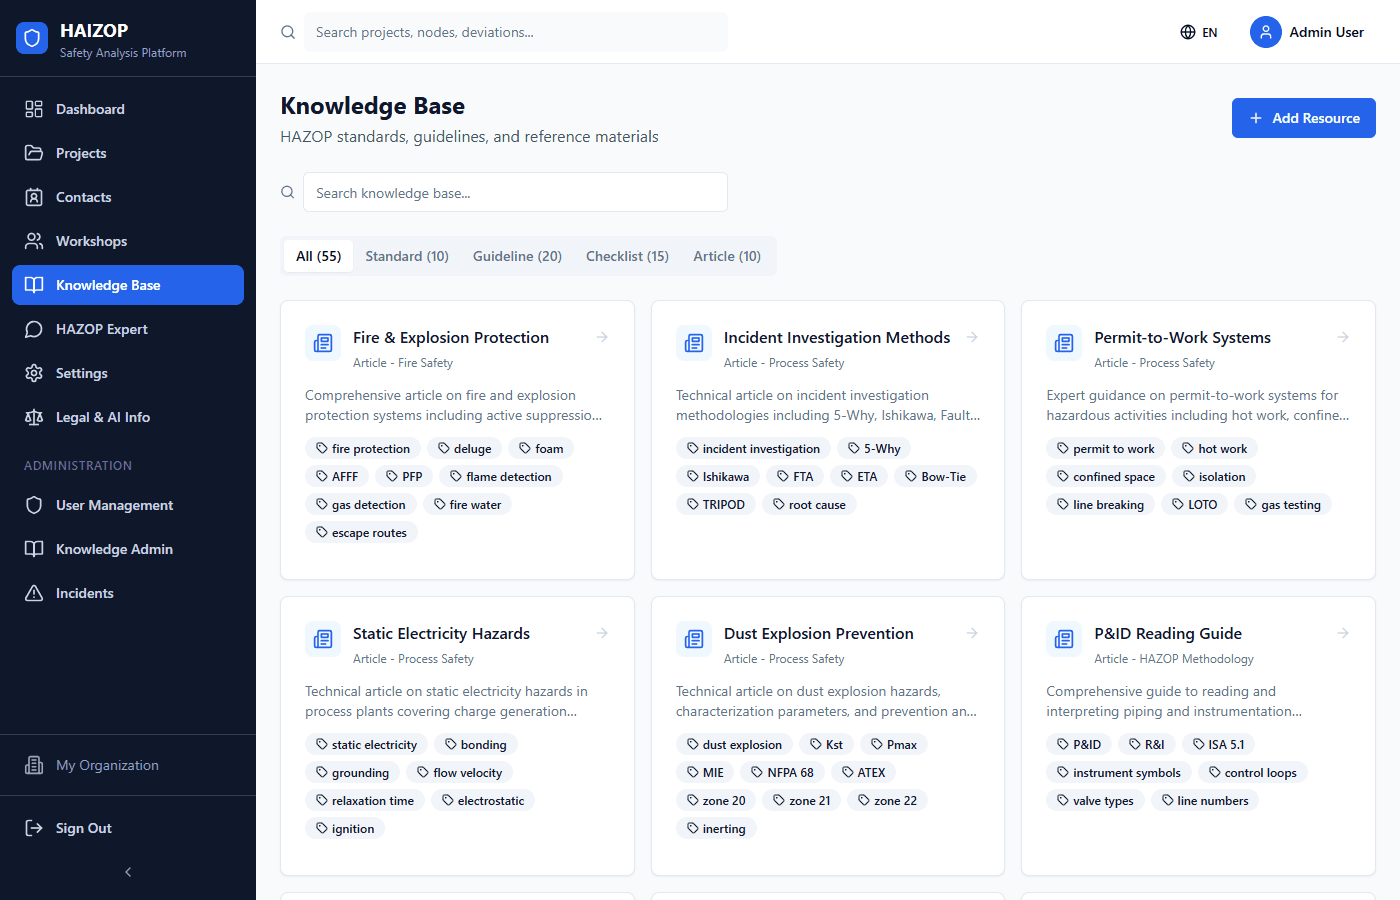Open the Projects section
This screenshot has width=1400, height=900.
pyautogui.click(x=80, y=152)
